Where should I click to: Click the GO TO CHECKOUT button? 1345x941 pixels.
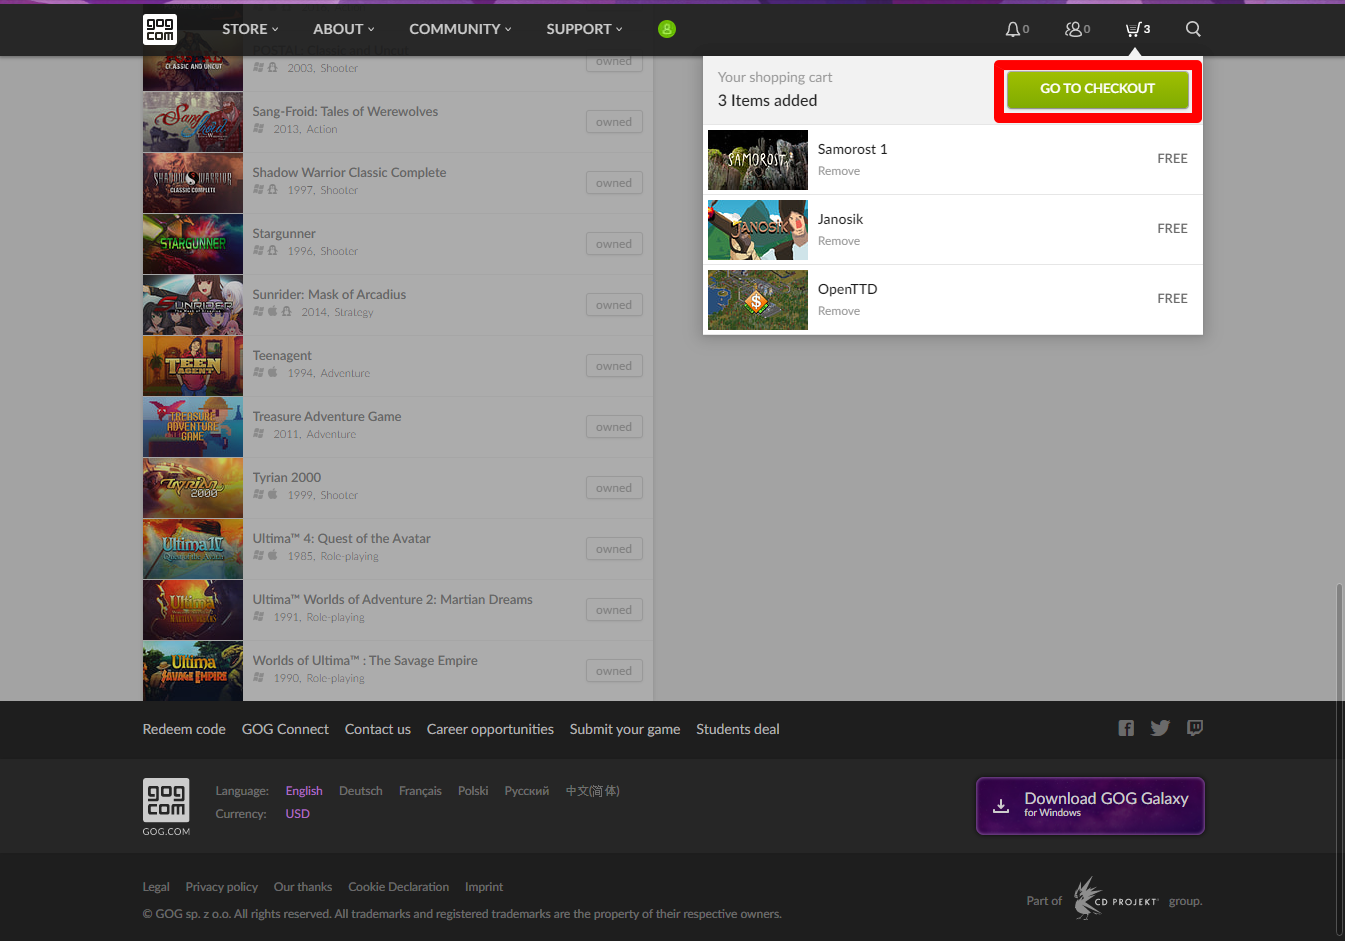pyautogui.click(x=1097, y=89)
